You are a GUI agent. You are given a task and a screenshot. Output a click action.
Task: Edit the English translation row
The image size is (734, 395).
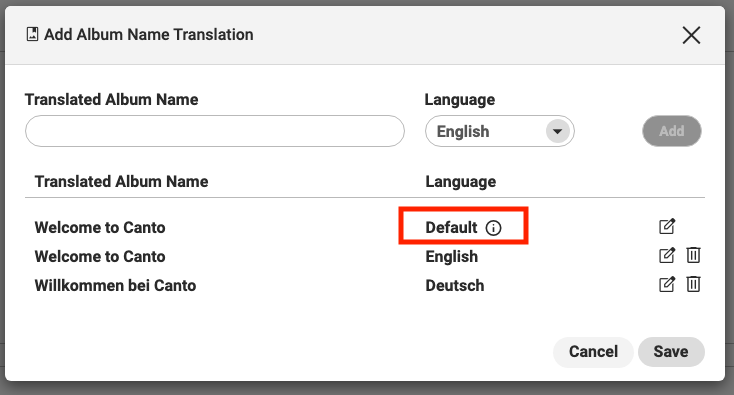[x=667, y=256]
